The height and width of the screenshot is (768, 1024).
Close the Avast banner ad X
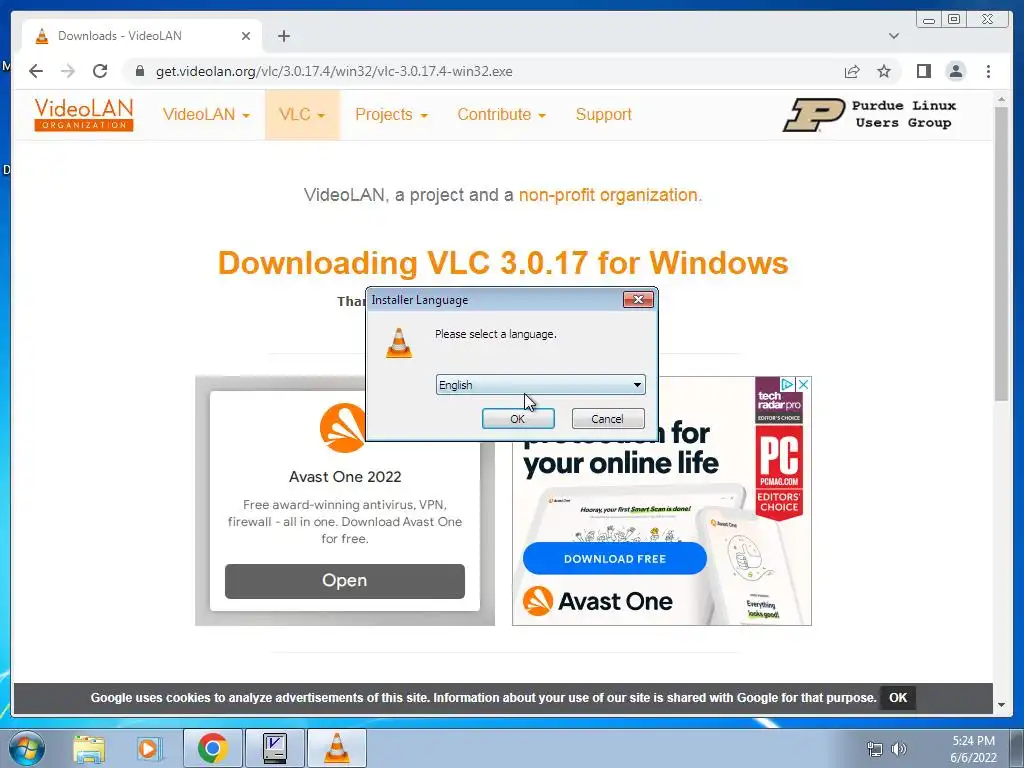pyautogui.click(x=803, y=384)
